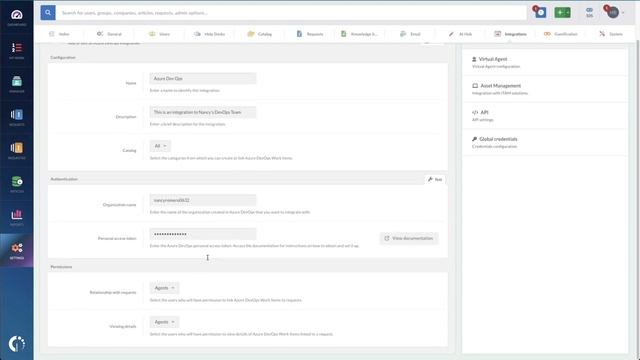Open Reports in the sidebar

[17, 217]
